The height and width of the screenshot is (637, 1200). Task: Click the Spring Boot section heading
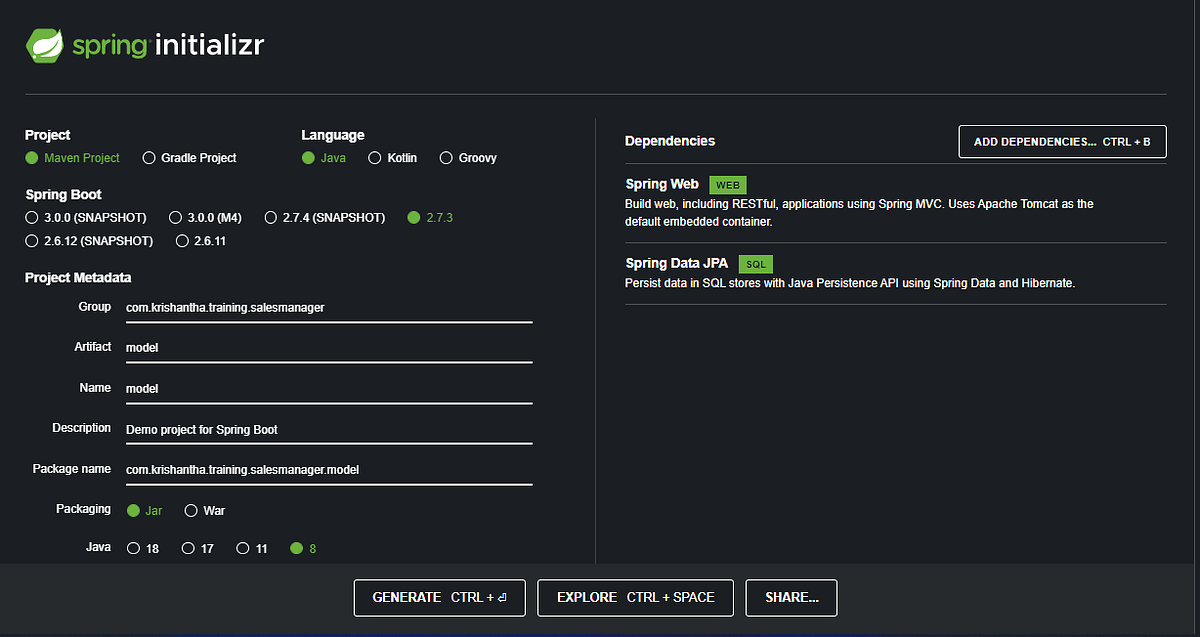pos(63,194)
